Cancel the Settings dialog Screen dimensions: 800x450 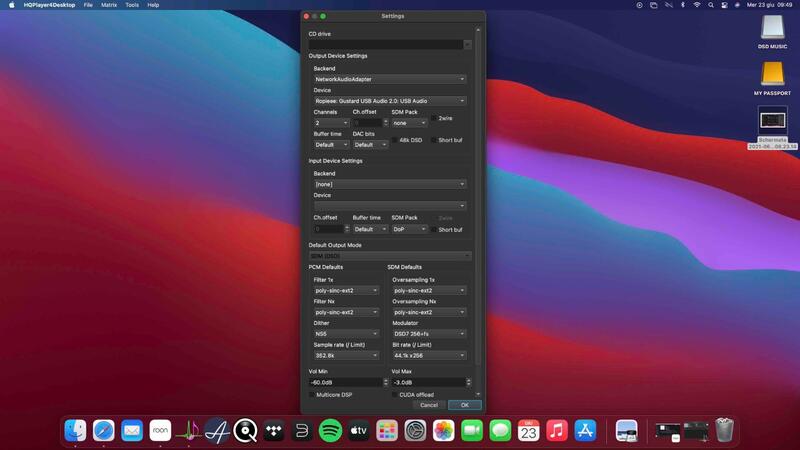(428, 405)
